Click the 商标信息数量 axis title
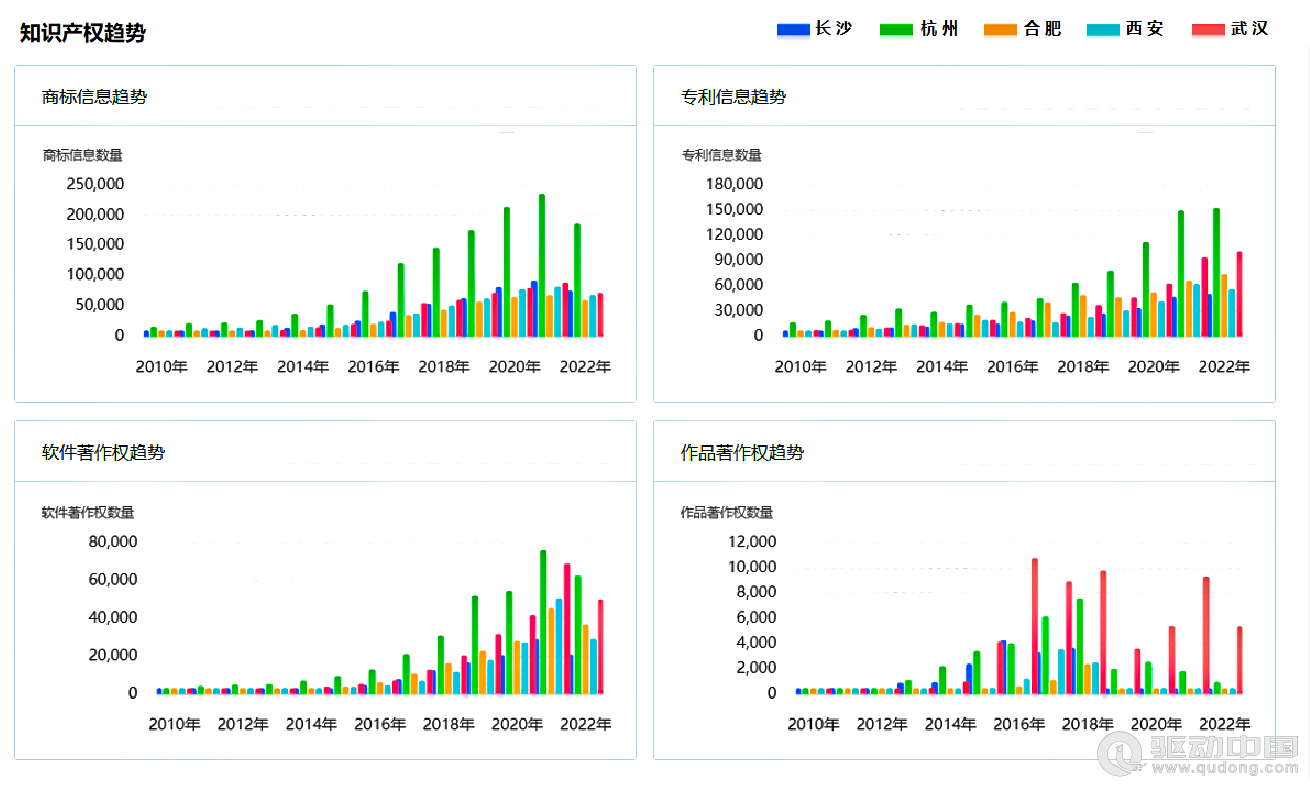Viewport: 1310px width, 788px height. pyautogui.click(x=83, y=155)
